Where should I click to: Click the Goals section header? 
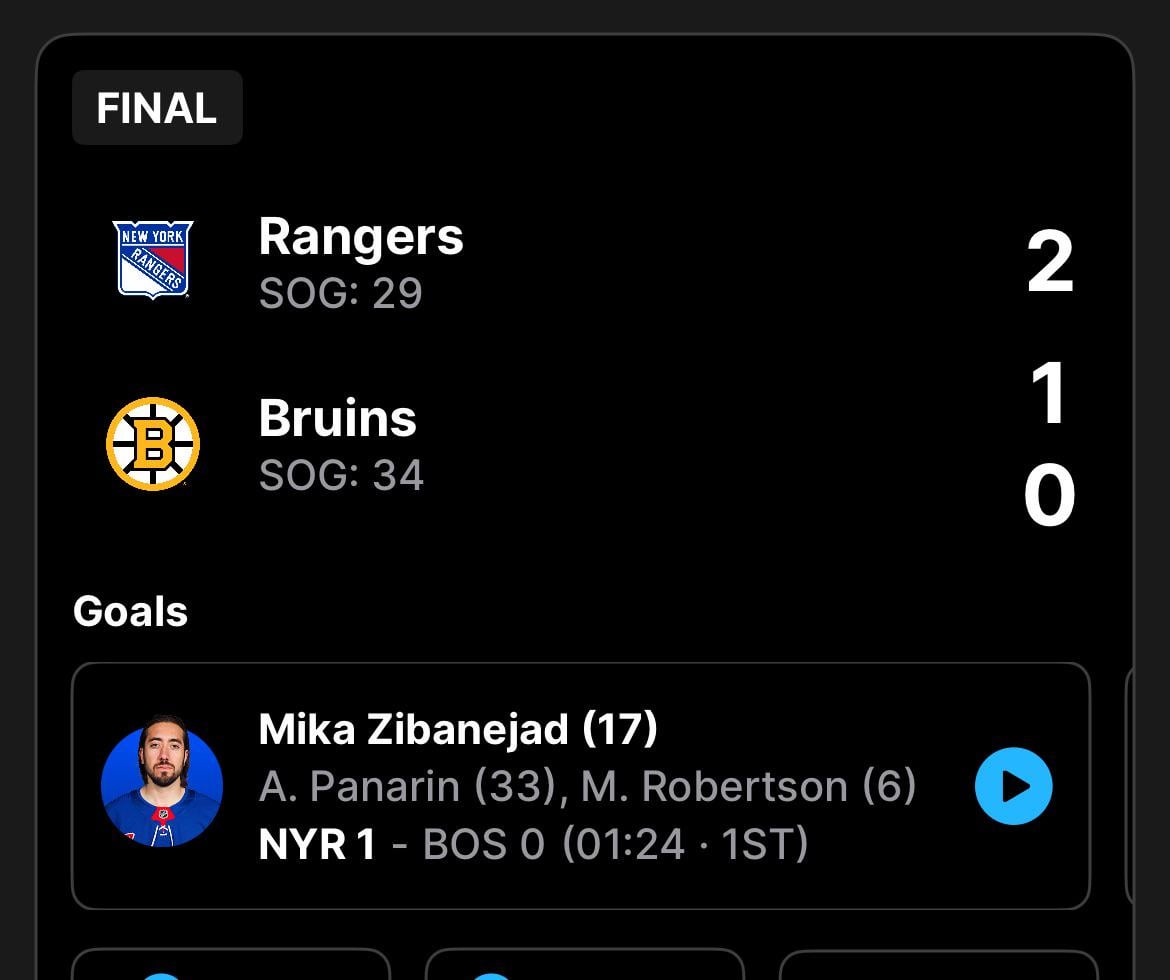pyautogui.click(x=130, y=611)
